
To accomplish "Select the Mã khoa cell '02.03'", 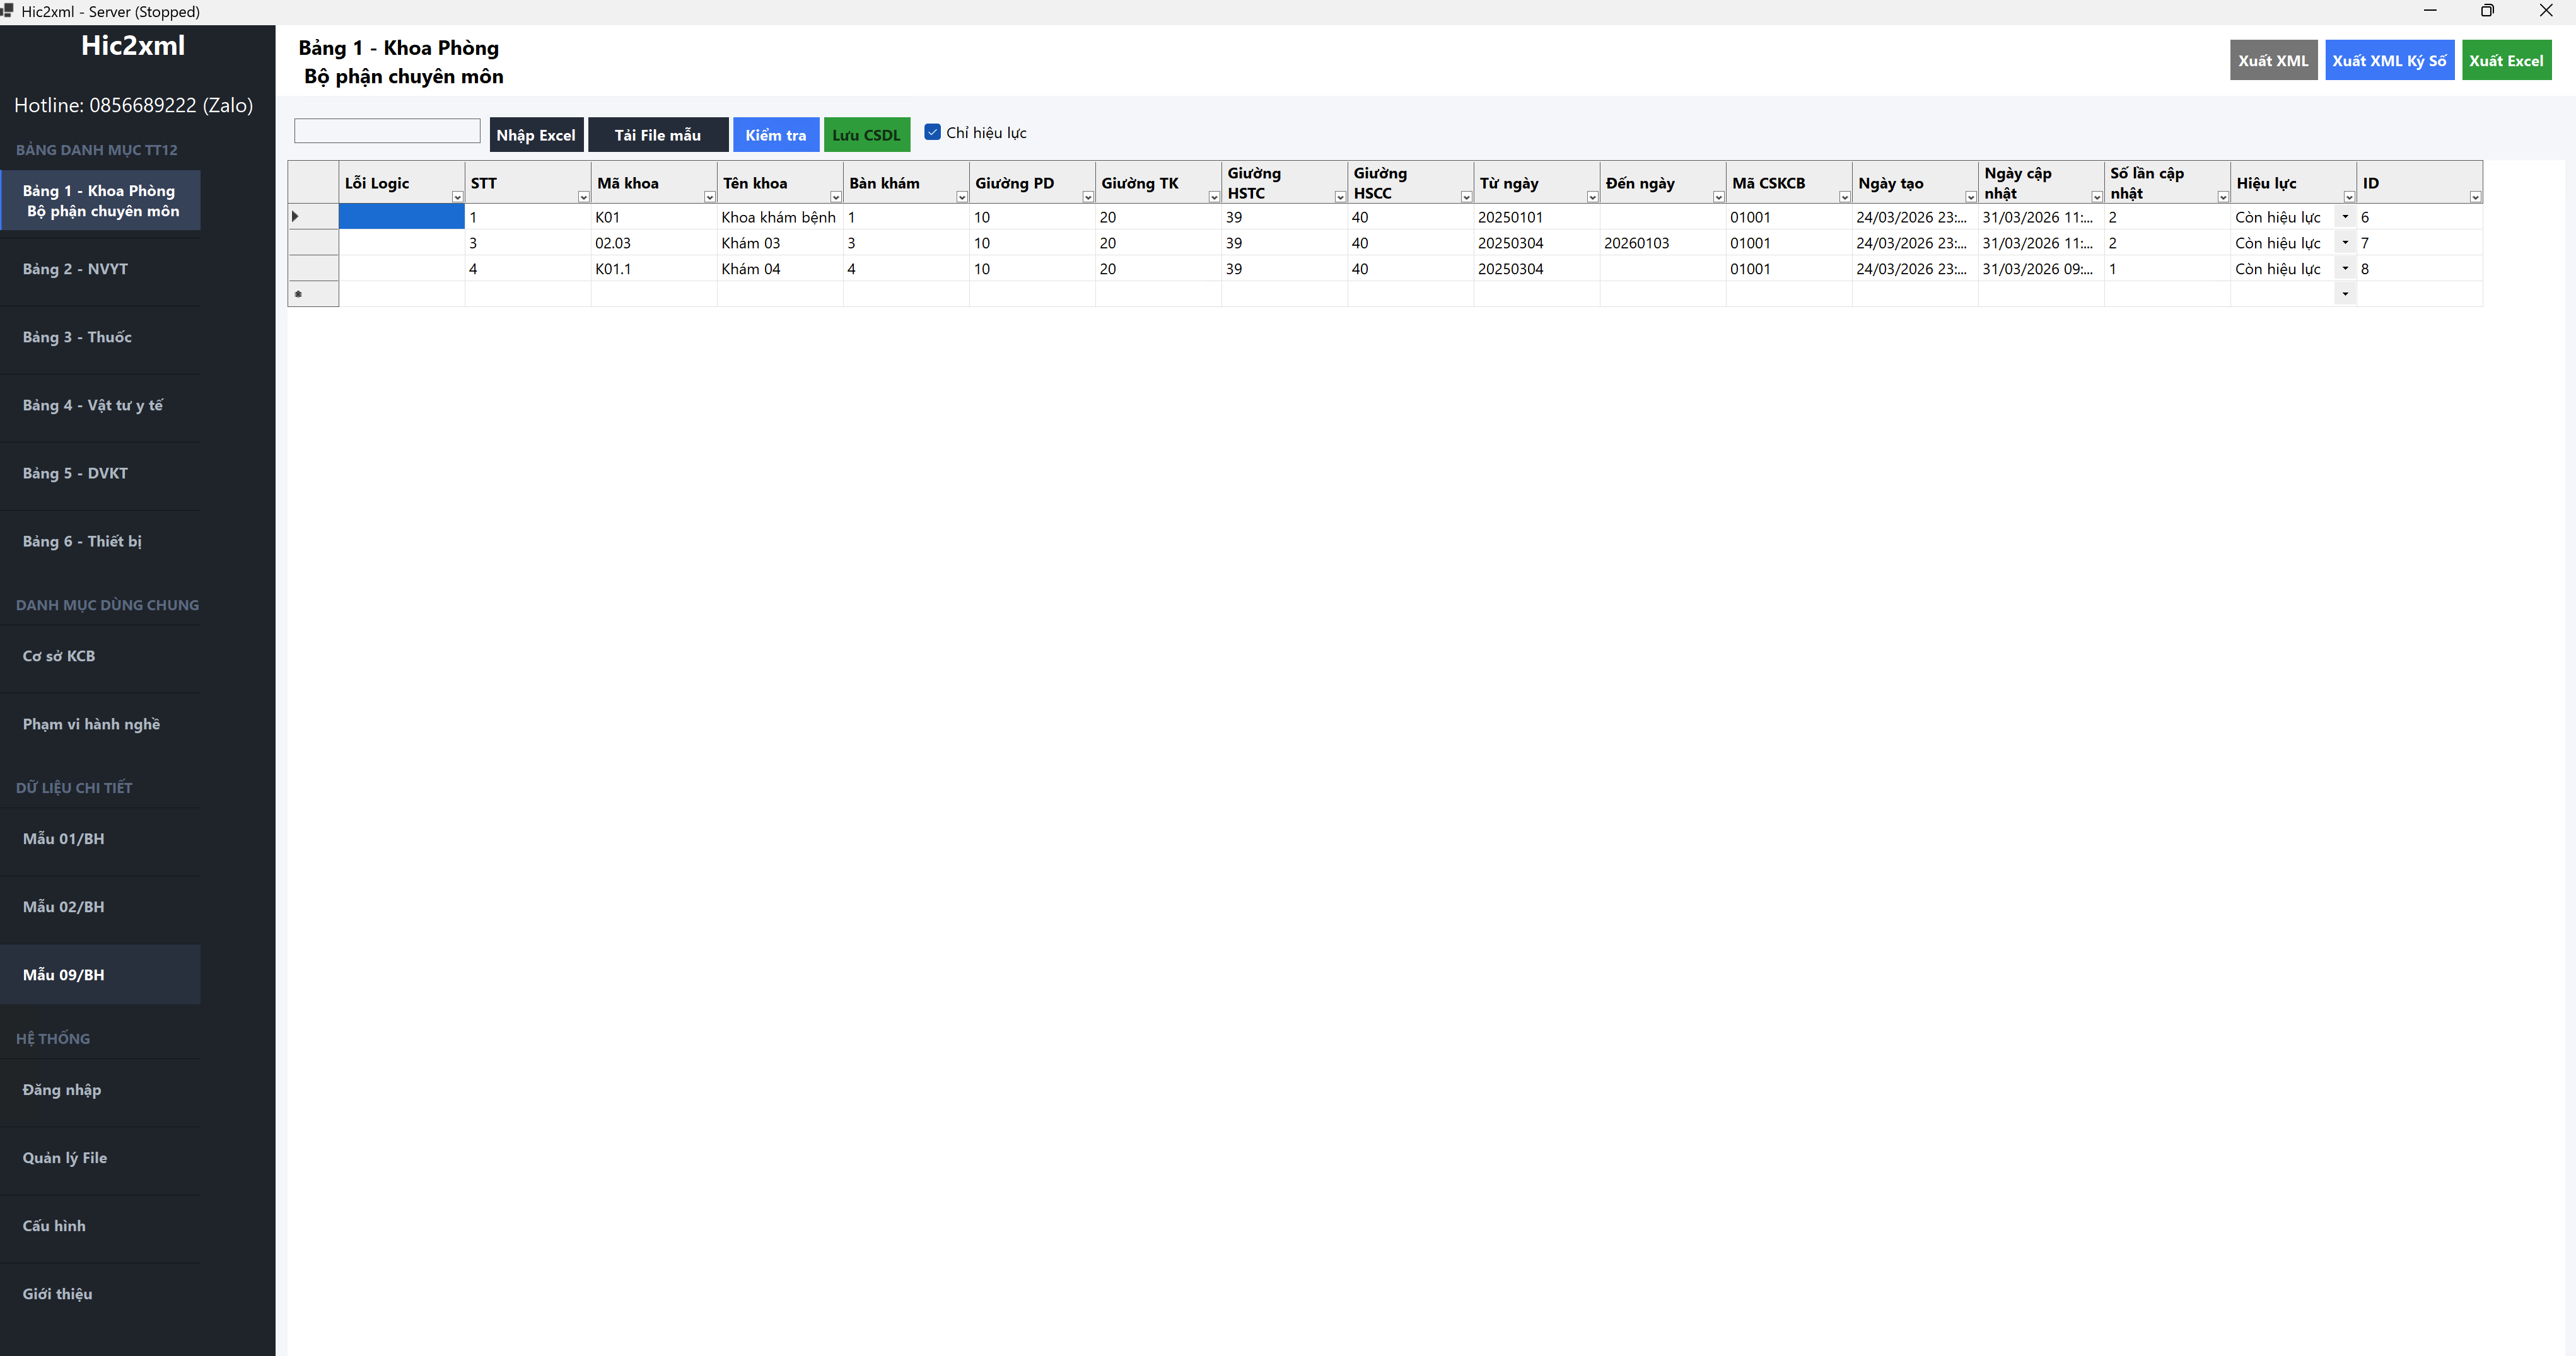I will 653,243.
